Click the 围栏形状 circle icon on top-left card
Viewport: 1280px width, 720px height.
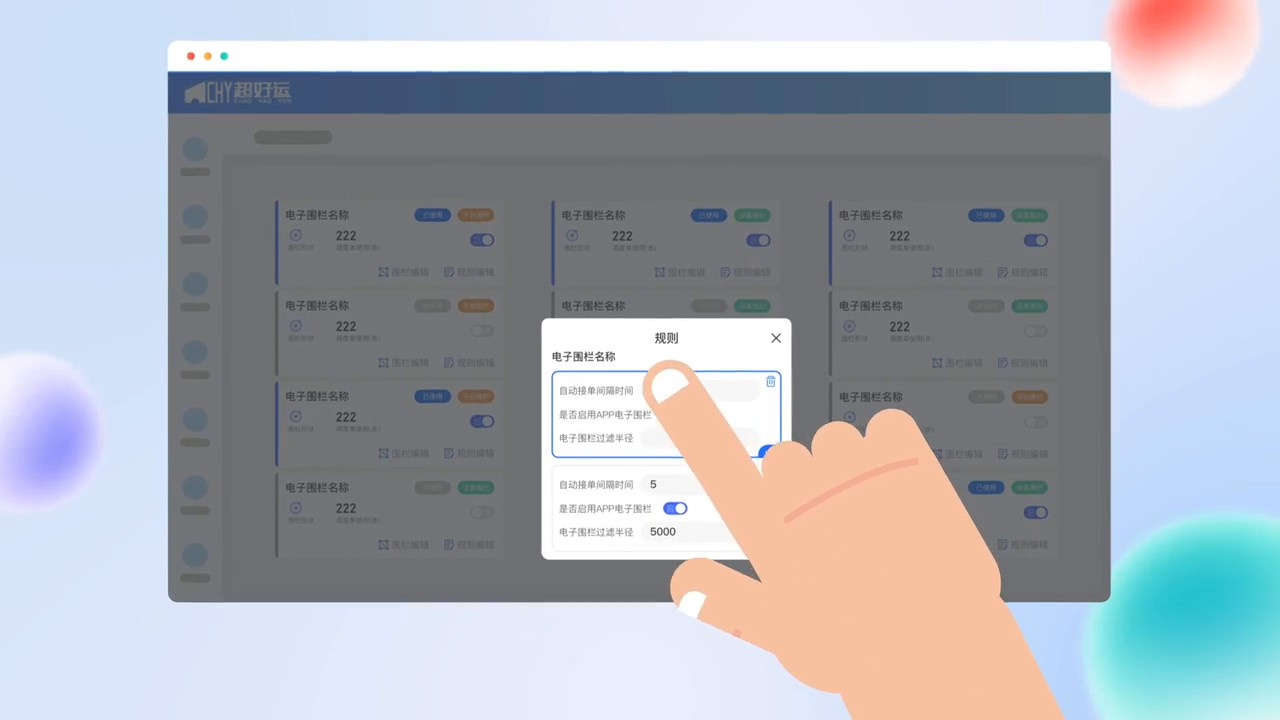pos(295,235)
